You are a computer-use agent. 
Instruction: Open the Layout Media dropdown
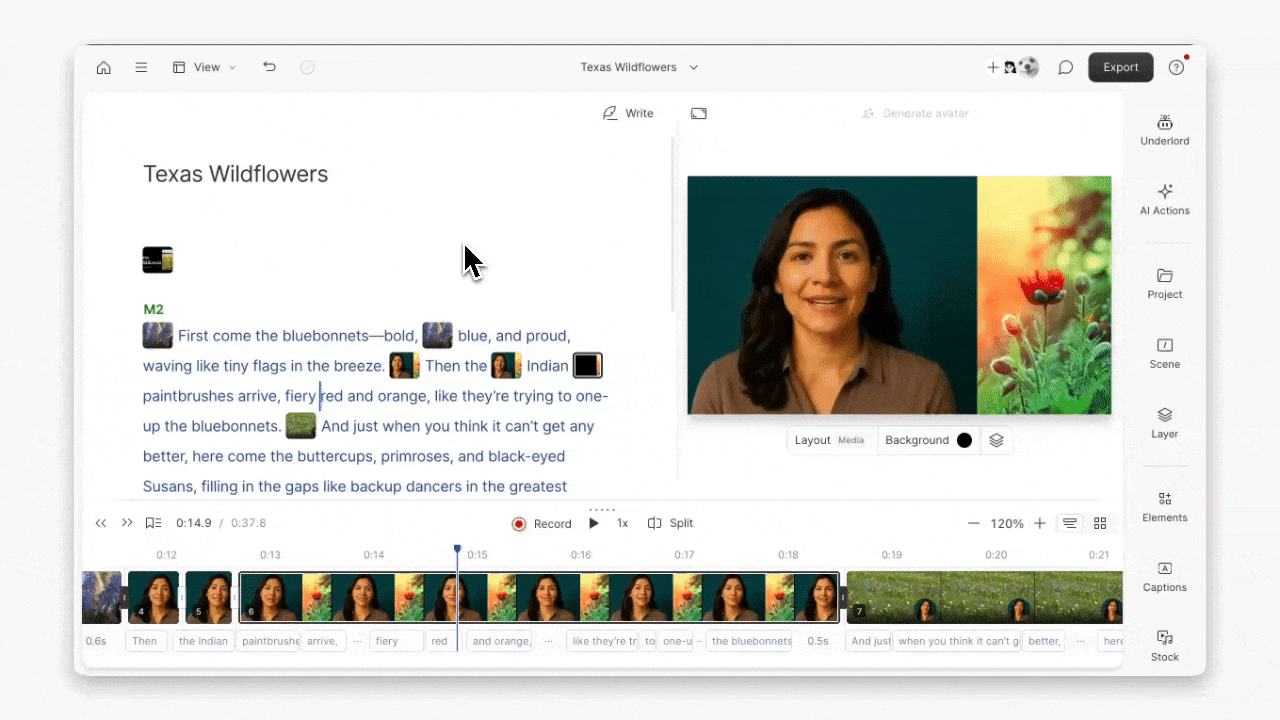(829, 440)
